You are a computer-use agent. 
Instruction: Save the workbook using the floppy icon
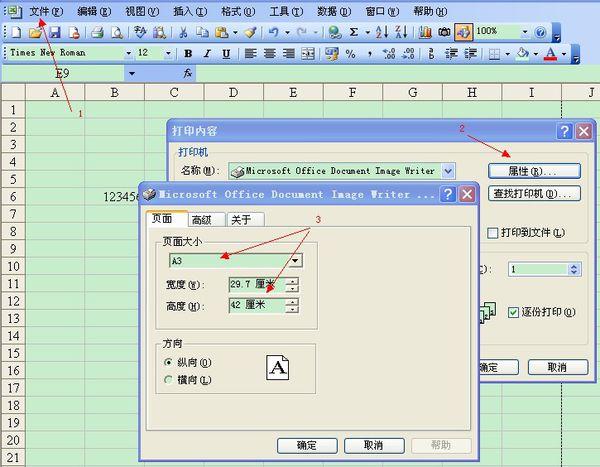point(55,33)
